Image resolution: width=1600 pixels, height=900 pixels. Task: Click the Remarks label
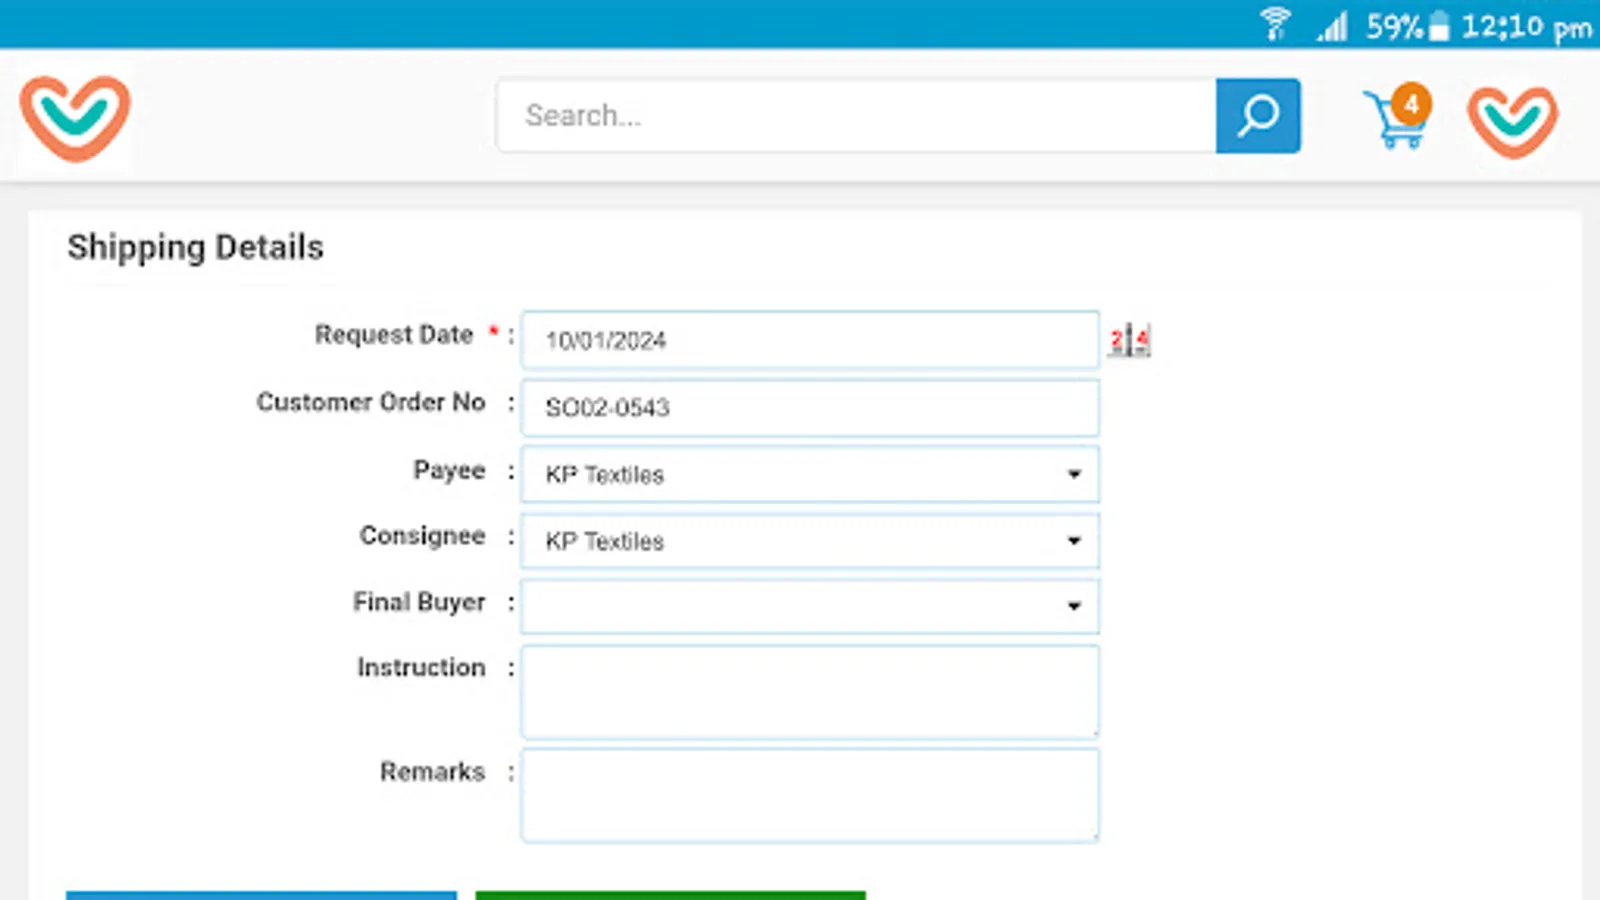click(x=432, y=772)
